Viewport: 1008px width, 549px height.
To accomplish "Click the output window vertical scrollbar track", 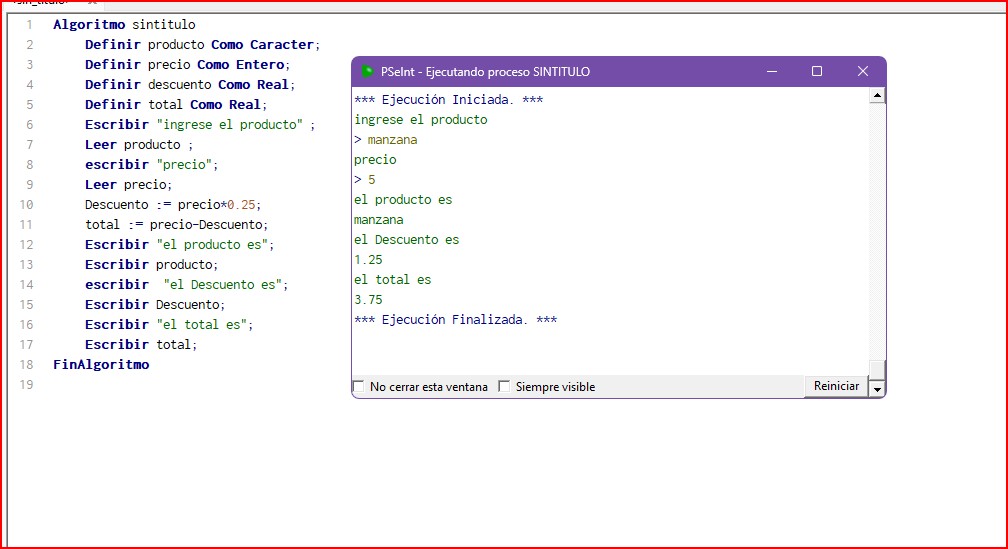I will pos(877,230).
